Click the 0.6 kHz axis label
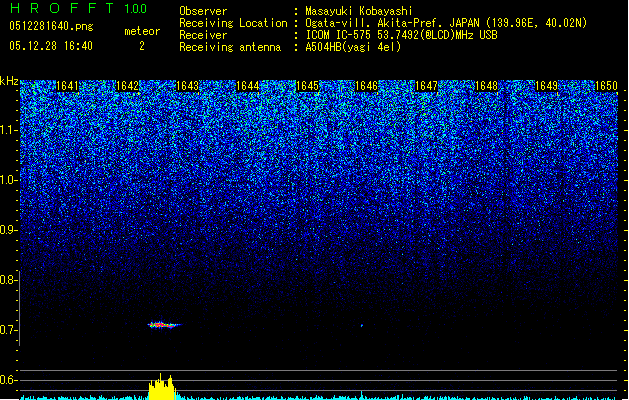The width and height of the screenshot is (629, 400). 8,380
